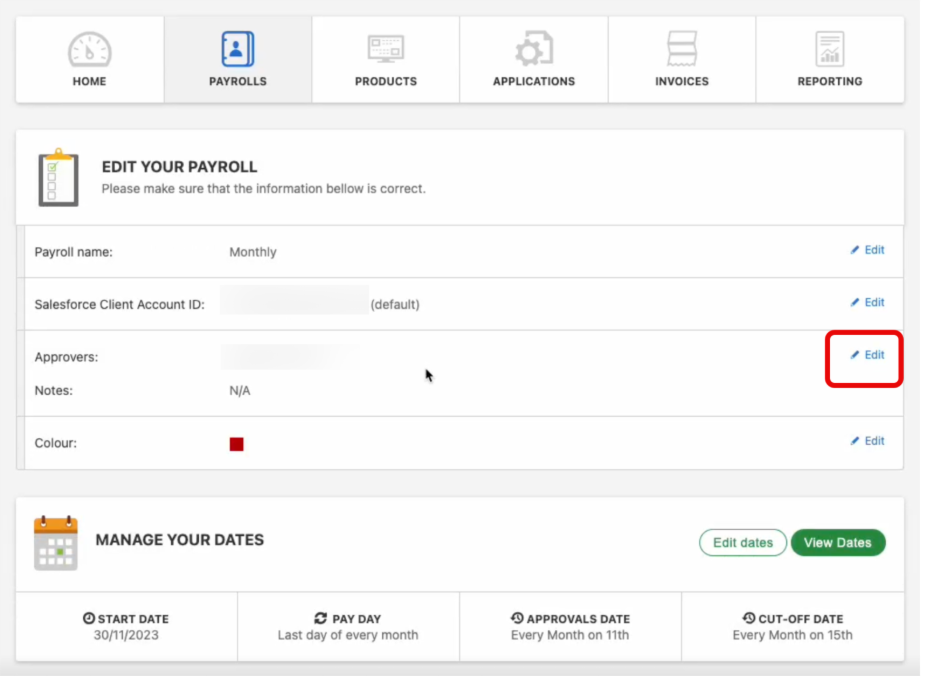
Task: Edit the Approvers field
Action: 866,355
